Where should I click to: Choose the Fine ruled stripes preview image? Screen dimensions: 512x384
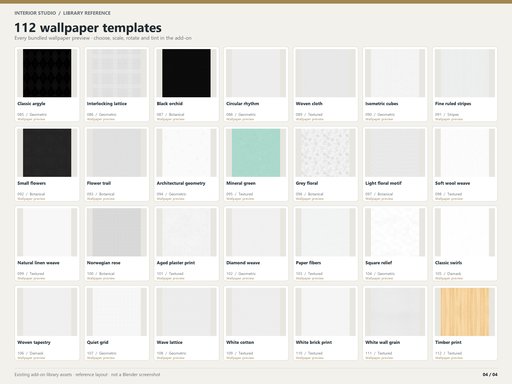pyautogui.click(x=465, y=73)
